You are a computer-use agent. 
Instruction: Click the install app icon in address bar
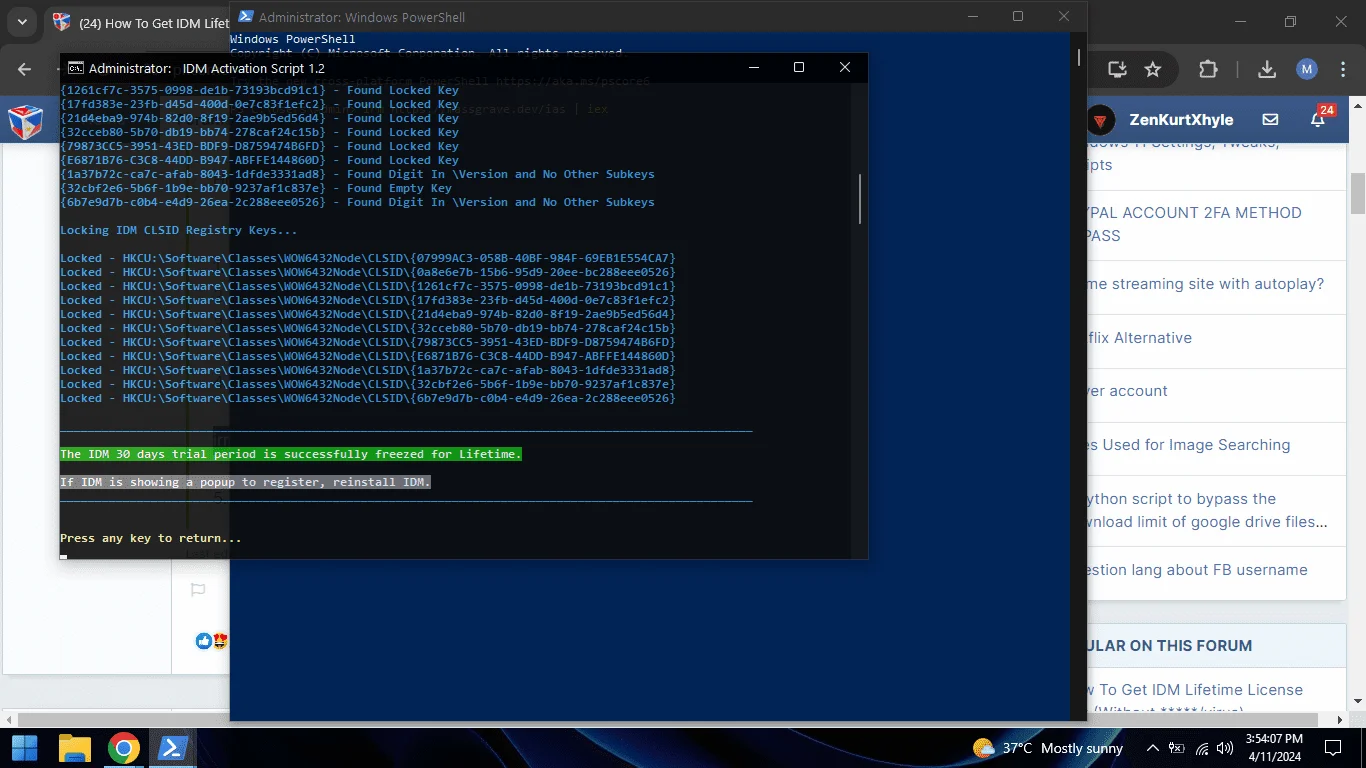[x=1117, y=69]
